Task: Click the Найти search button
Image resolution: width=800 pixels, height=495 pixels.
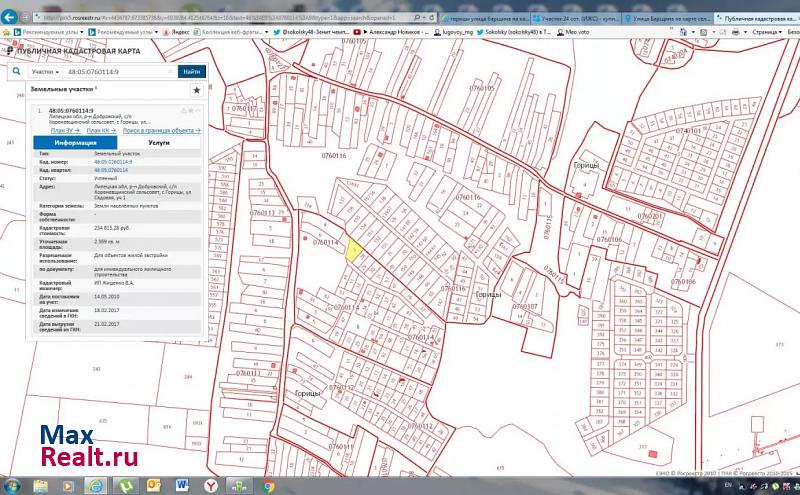Action: [x=191, y=72]
